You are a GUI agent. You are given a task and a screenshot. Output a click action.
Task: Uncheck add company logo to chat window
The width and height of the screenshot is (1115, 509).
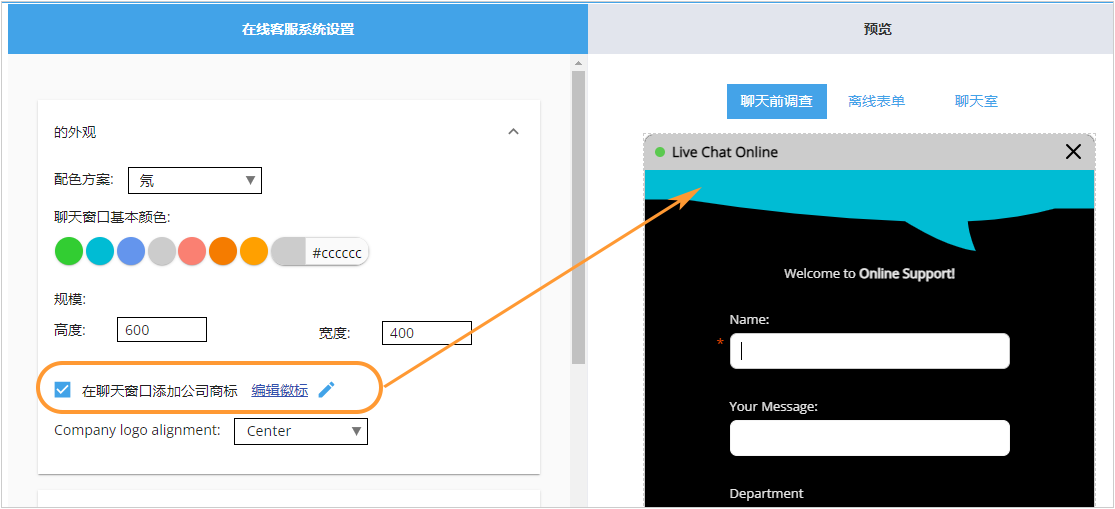[x=63, y=390]
